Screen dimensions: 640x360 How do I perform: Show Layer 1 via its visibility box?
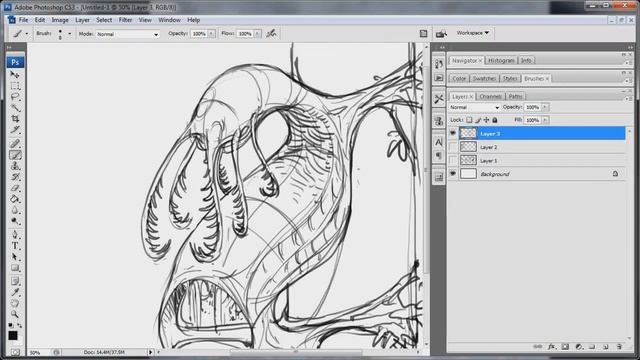(453, 160)
